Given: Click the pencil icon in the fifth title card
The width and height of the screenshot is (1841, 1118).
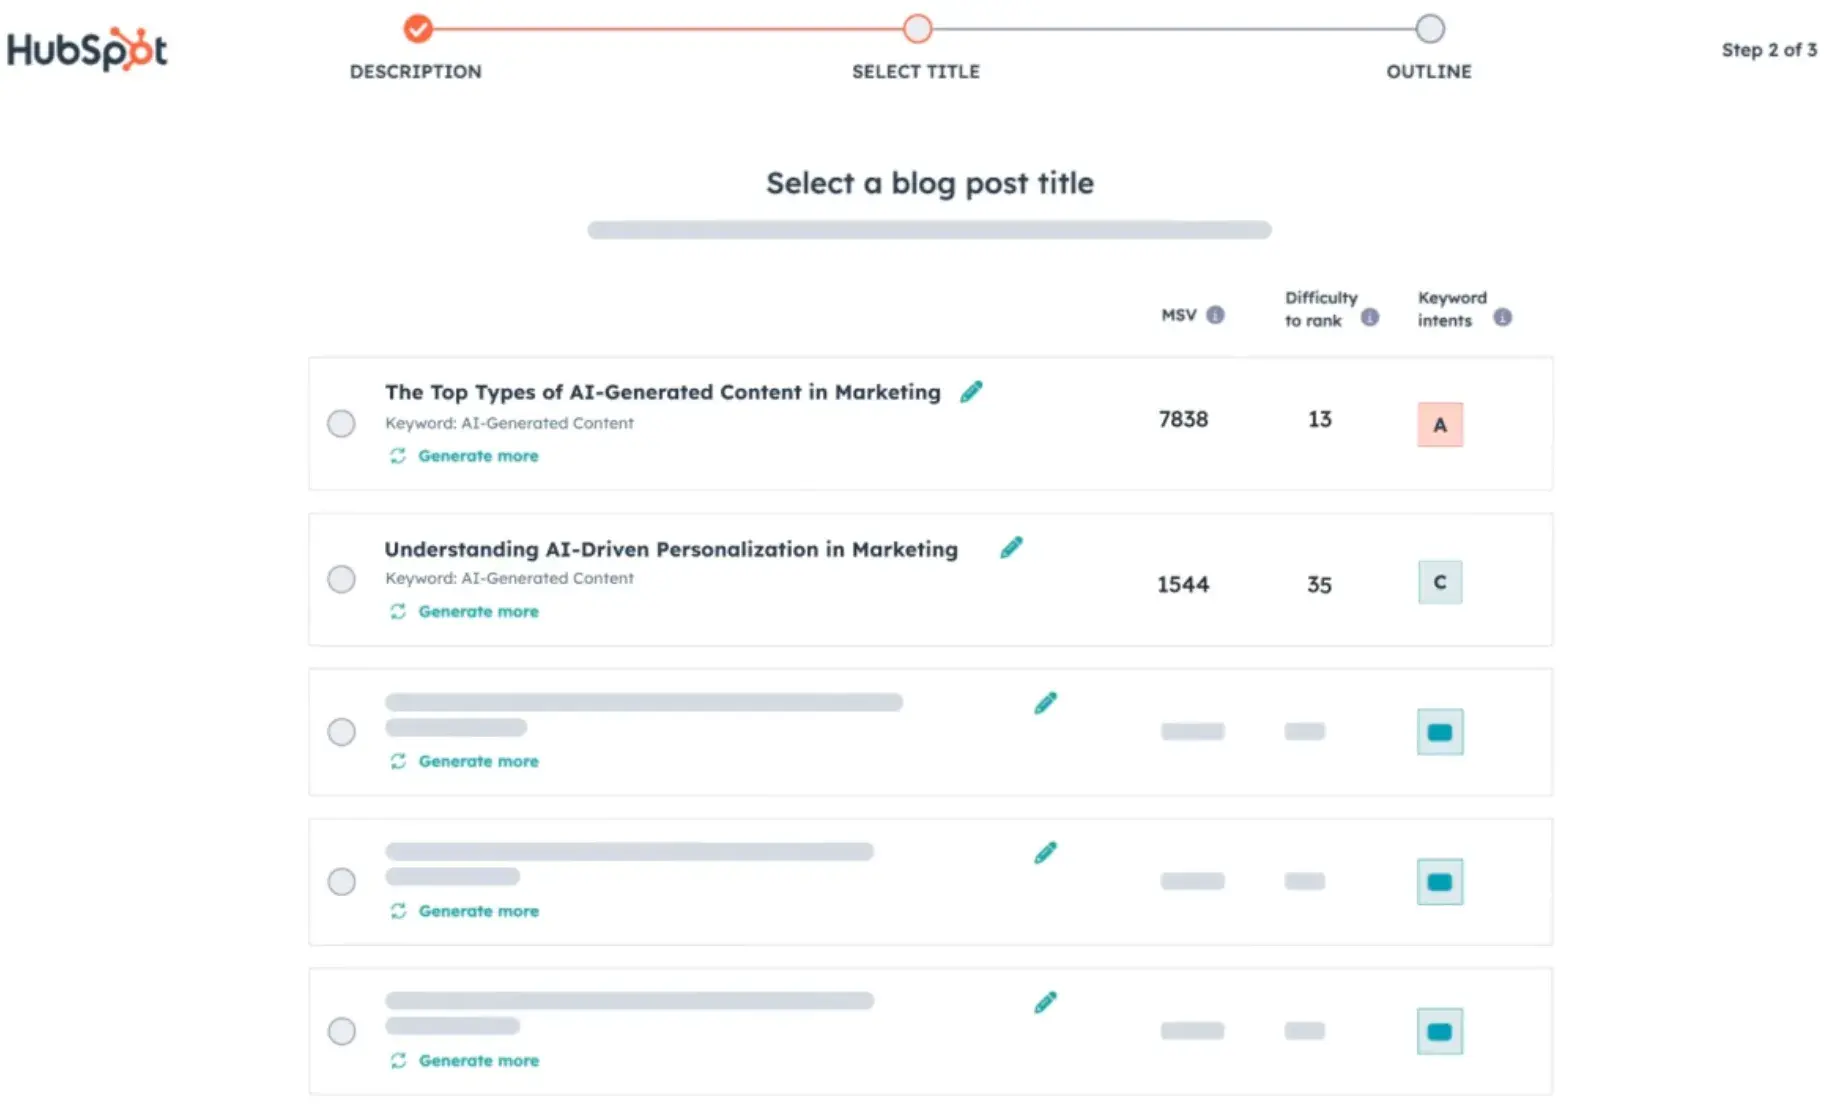Looking at the screenshot, I should [x=1045, y=1002].
